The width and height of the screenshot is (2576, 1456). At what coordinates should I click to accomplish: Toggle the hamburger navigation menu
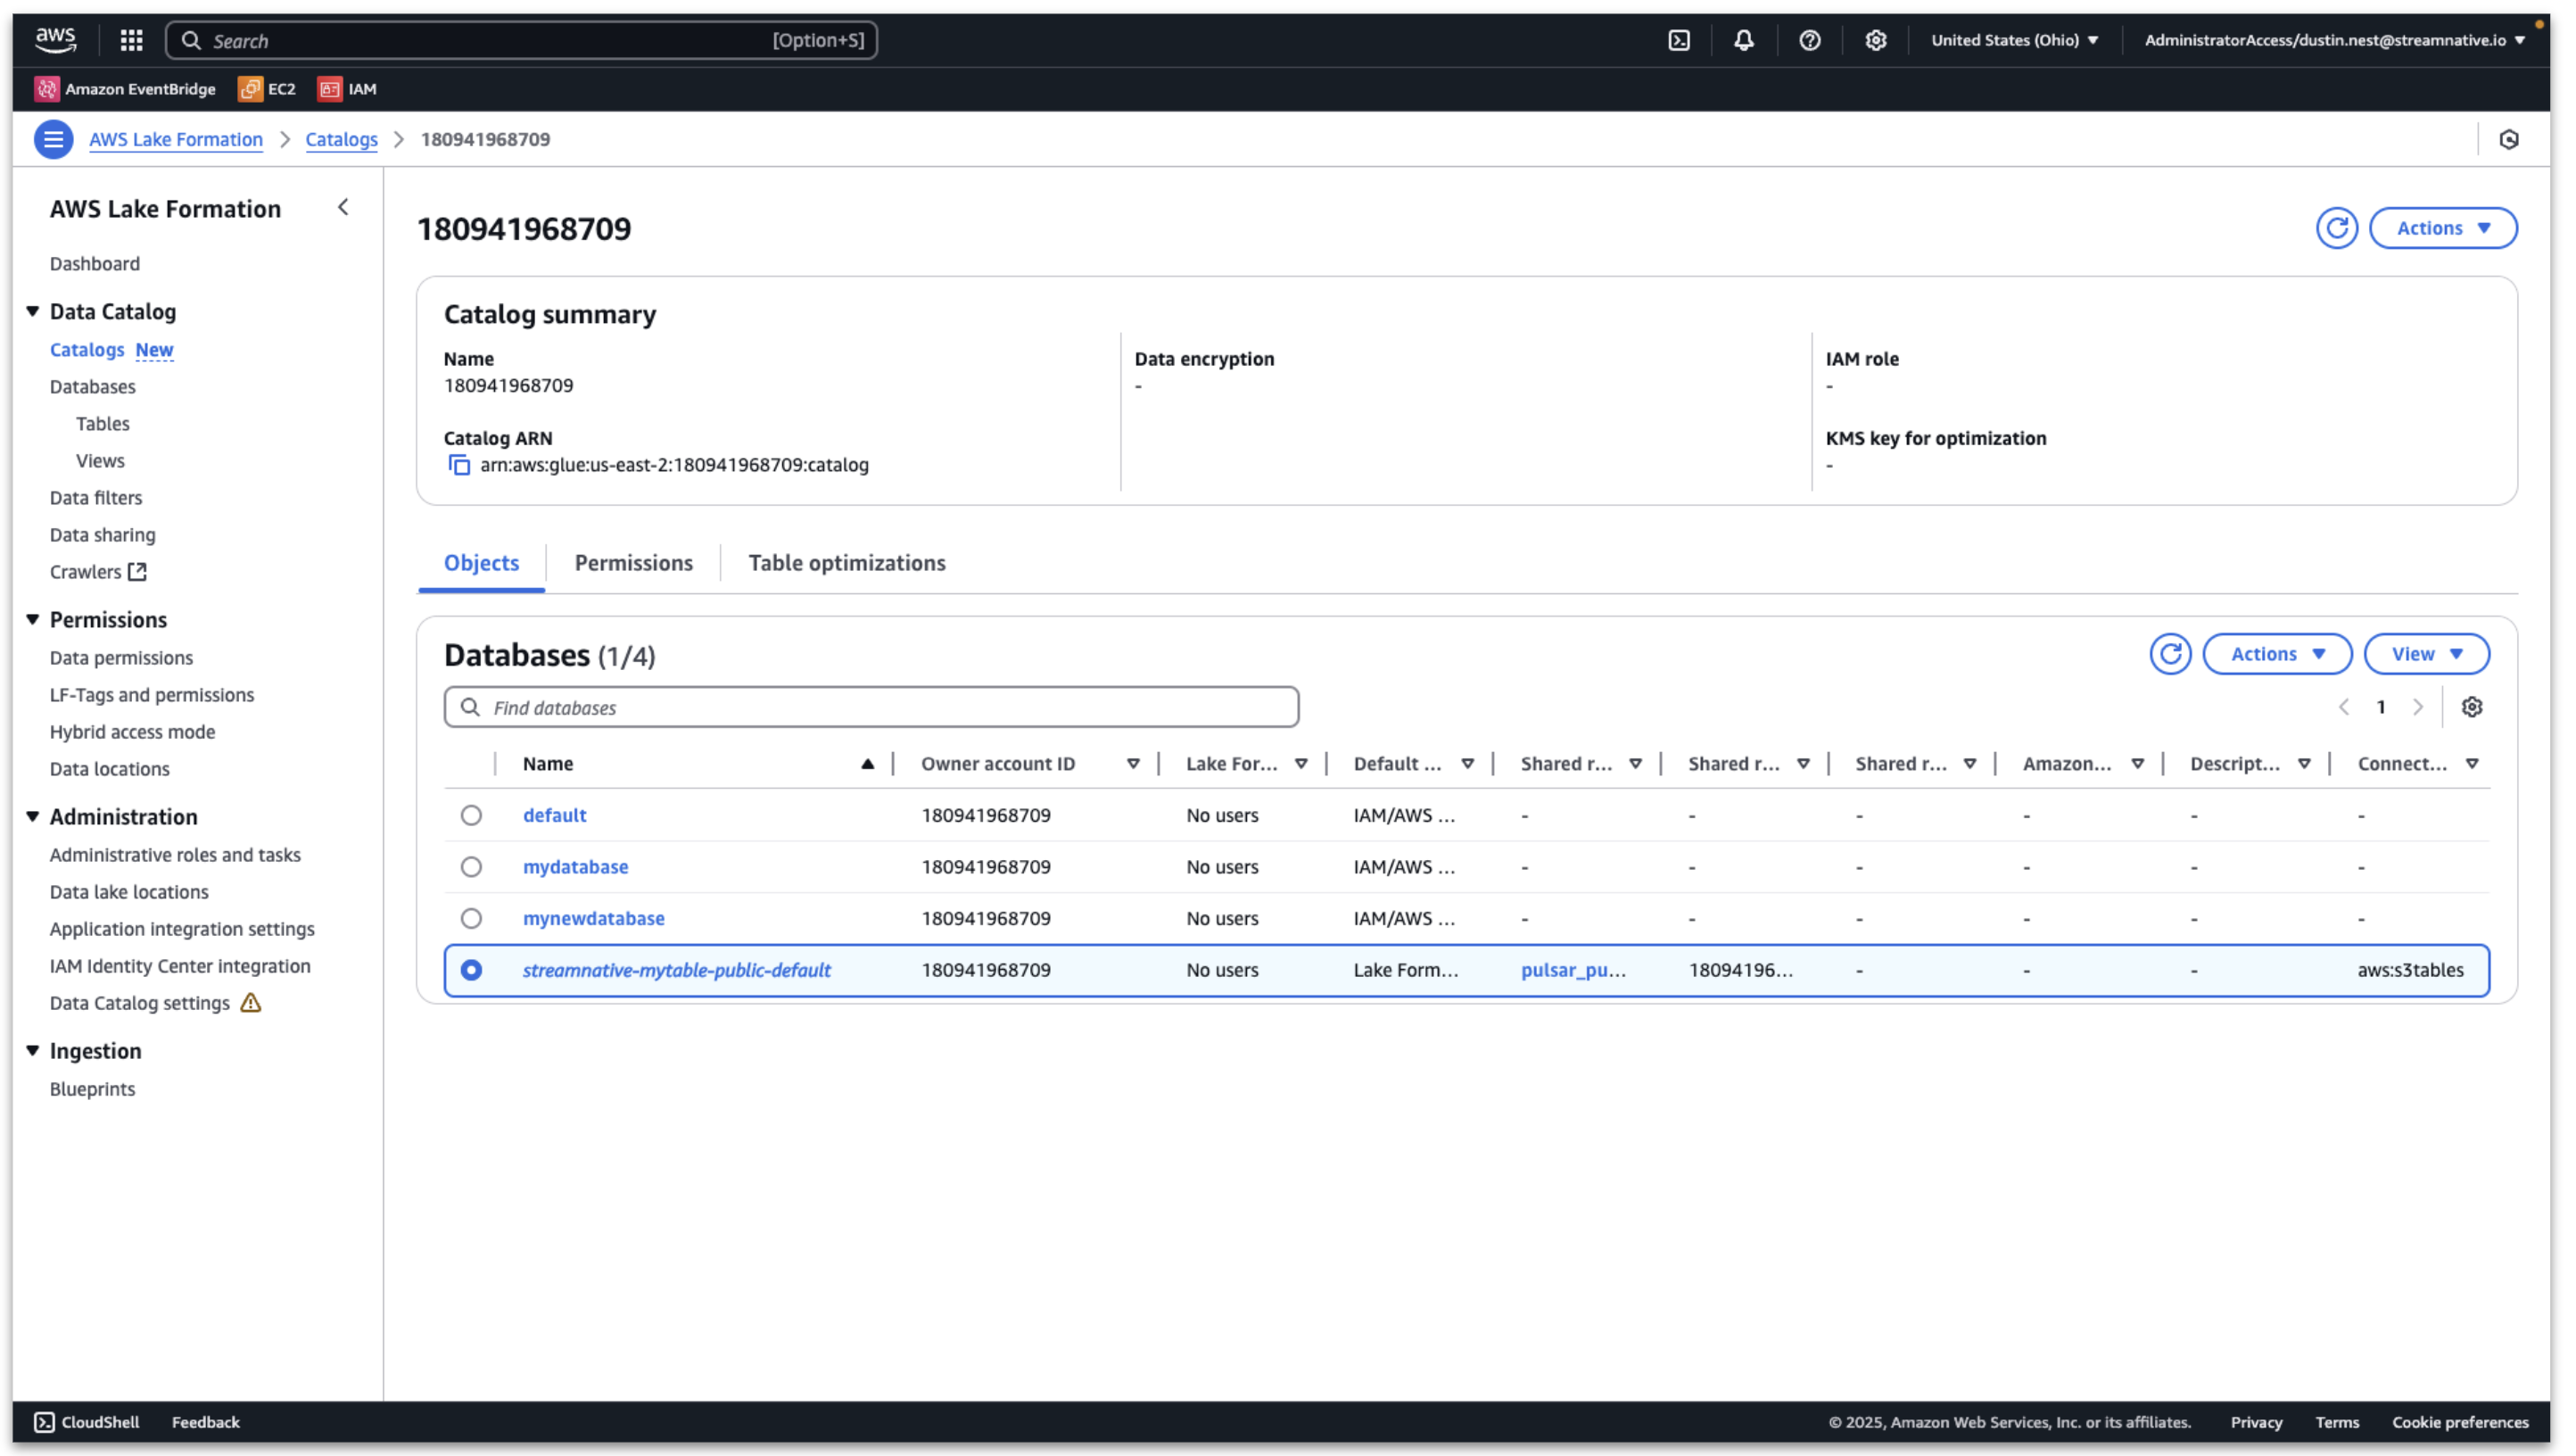53,139
